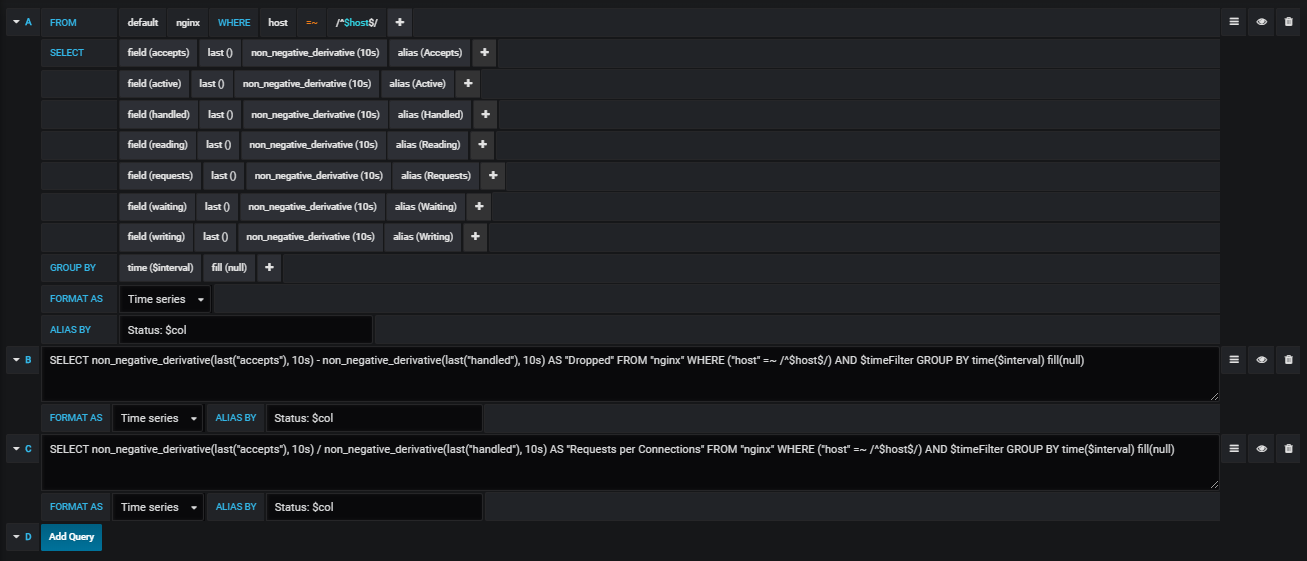Click the field (accepts) segment
The width and height of the screenshot is (1307, 561).
158,53
